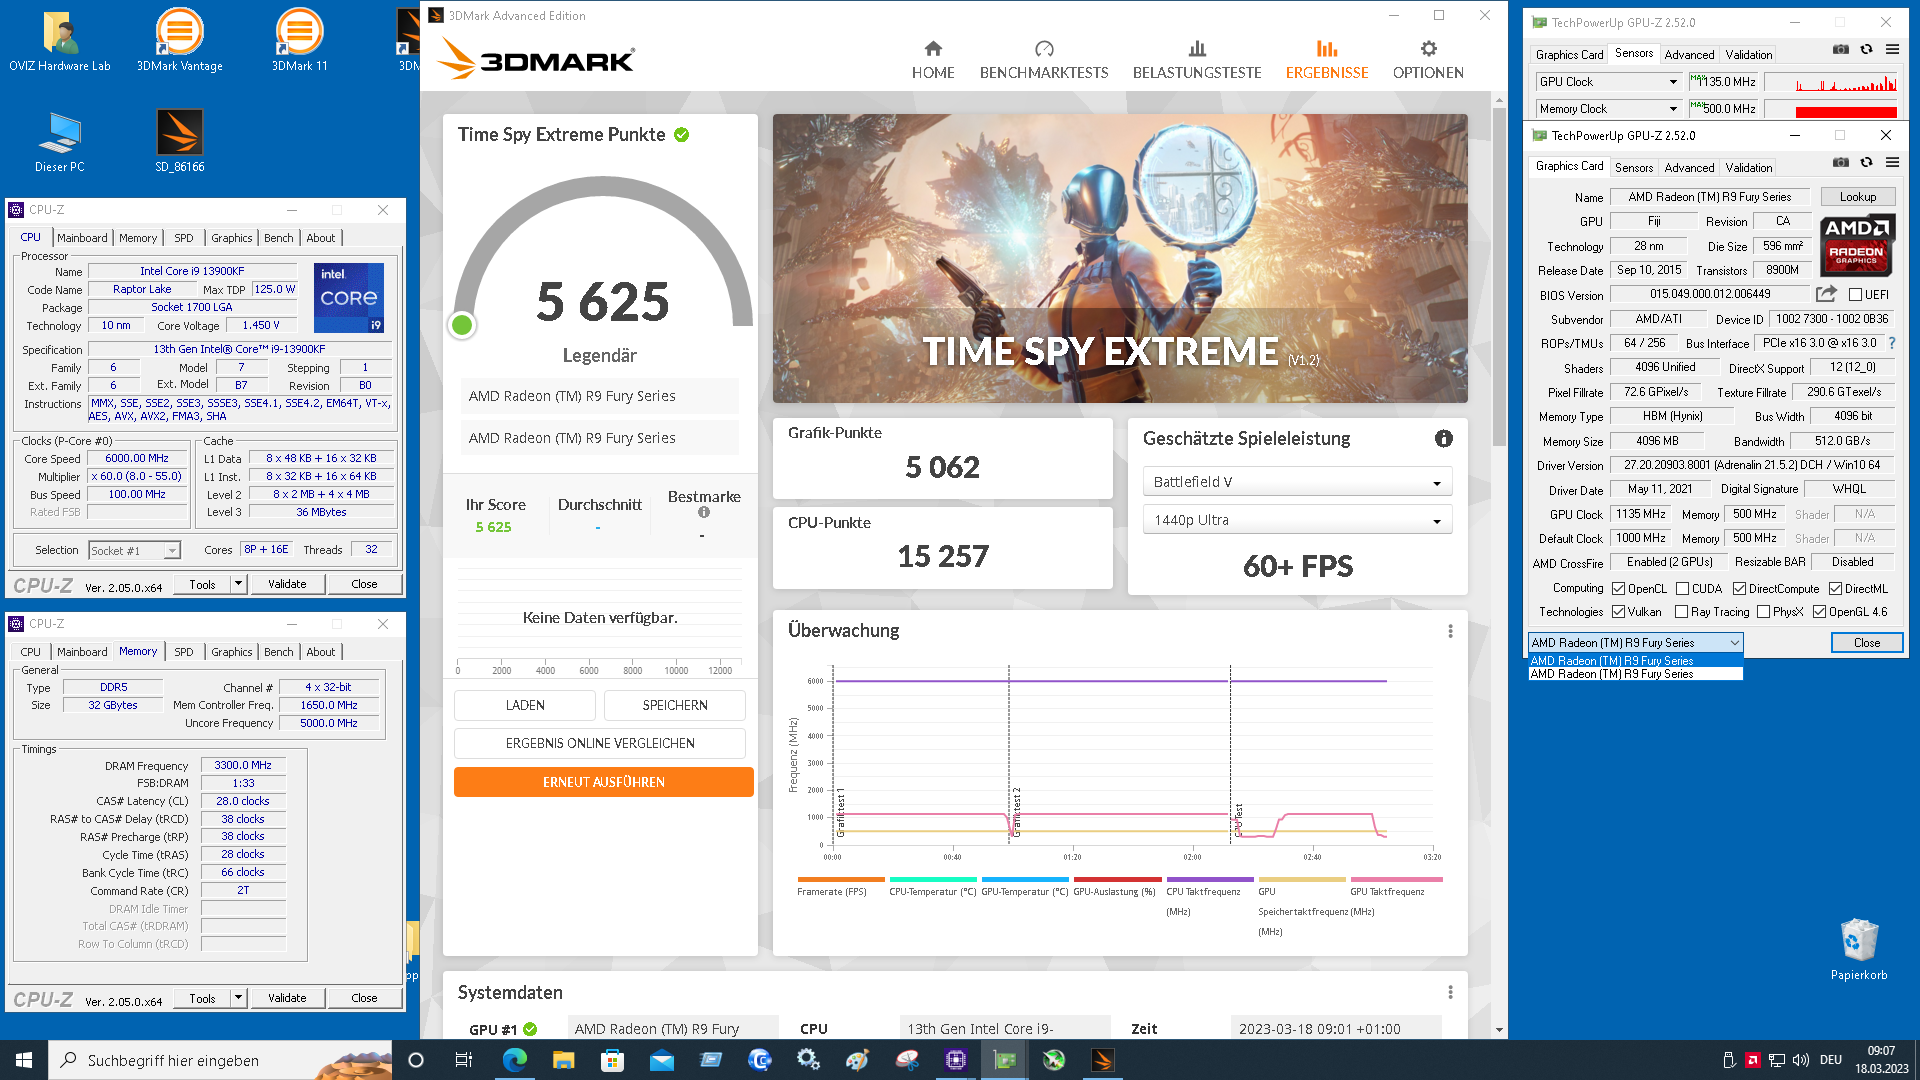Switch to SPD tab in upper CPU-Z
Image resolution: width=1920 pixels, height=1080 pixels.
coord(184,238)
